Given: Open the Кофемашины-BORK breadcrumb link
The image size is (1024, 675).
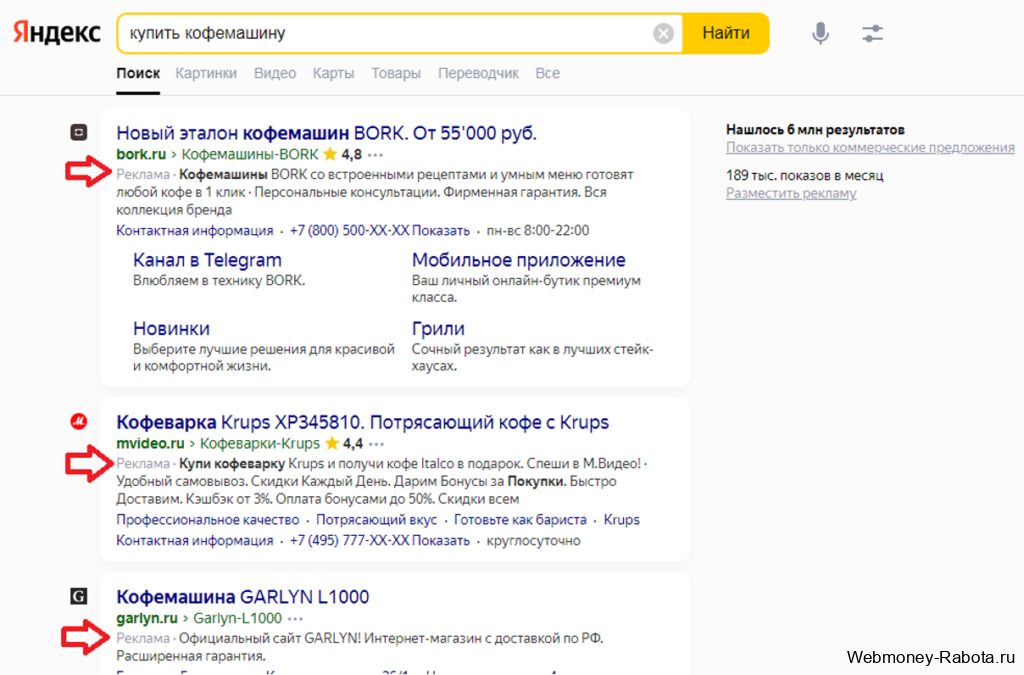Looking at the screenshot, I should tap(249, 155).
